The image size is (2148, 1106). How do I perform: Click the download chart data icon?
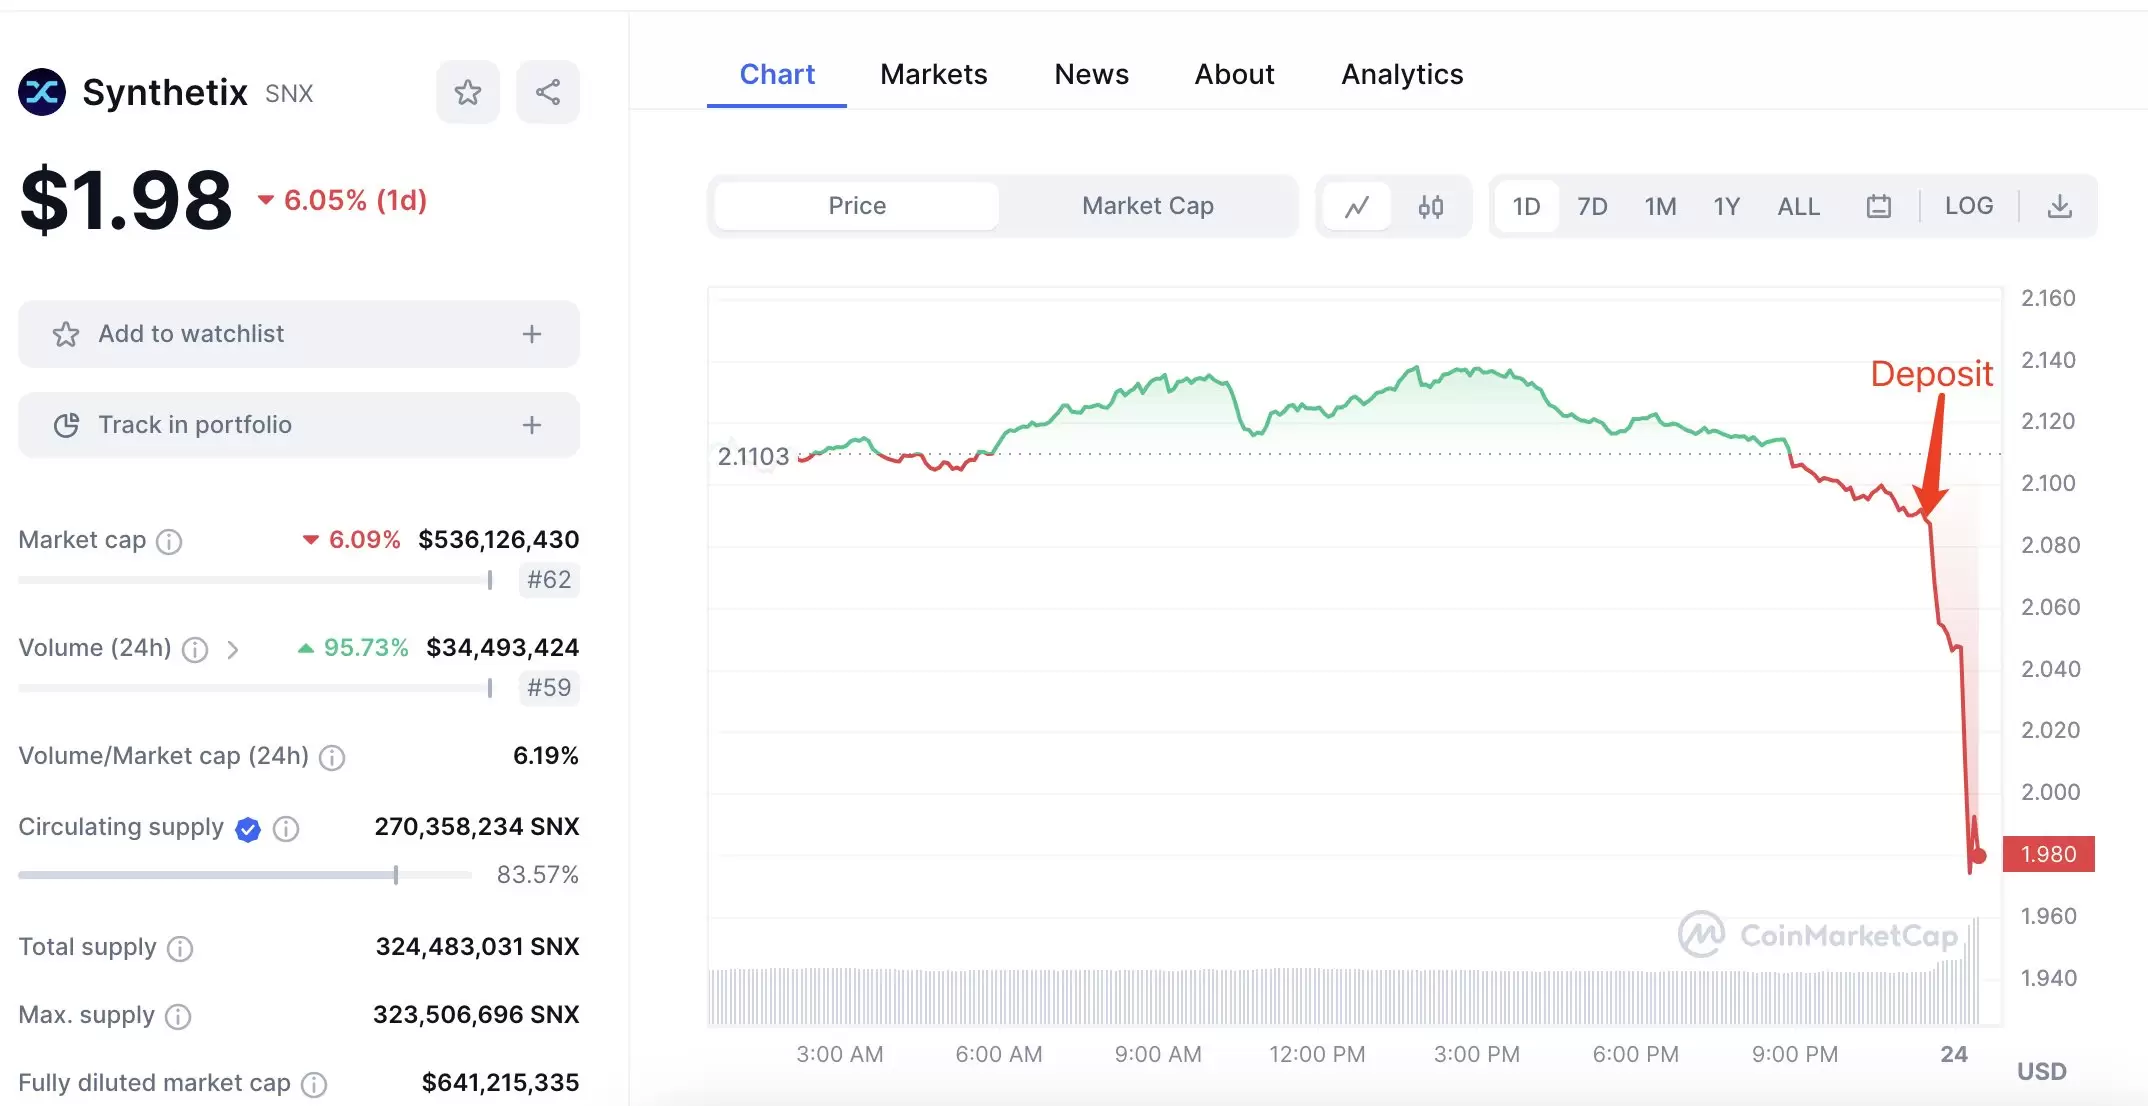coord(2059,207)
